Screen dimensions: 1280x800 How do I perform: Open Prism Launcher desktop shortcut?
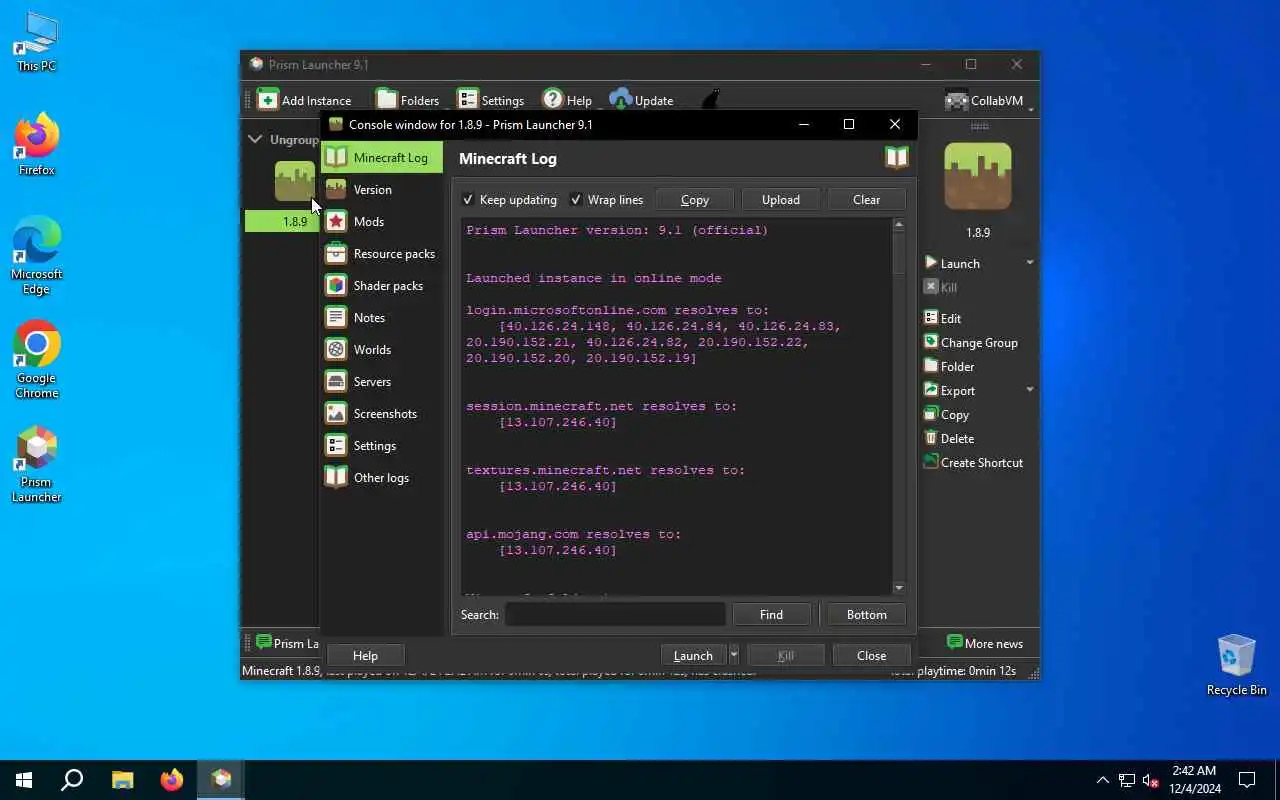(x=36, y=464)
